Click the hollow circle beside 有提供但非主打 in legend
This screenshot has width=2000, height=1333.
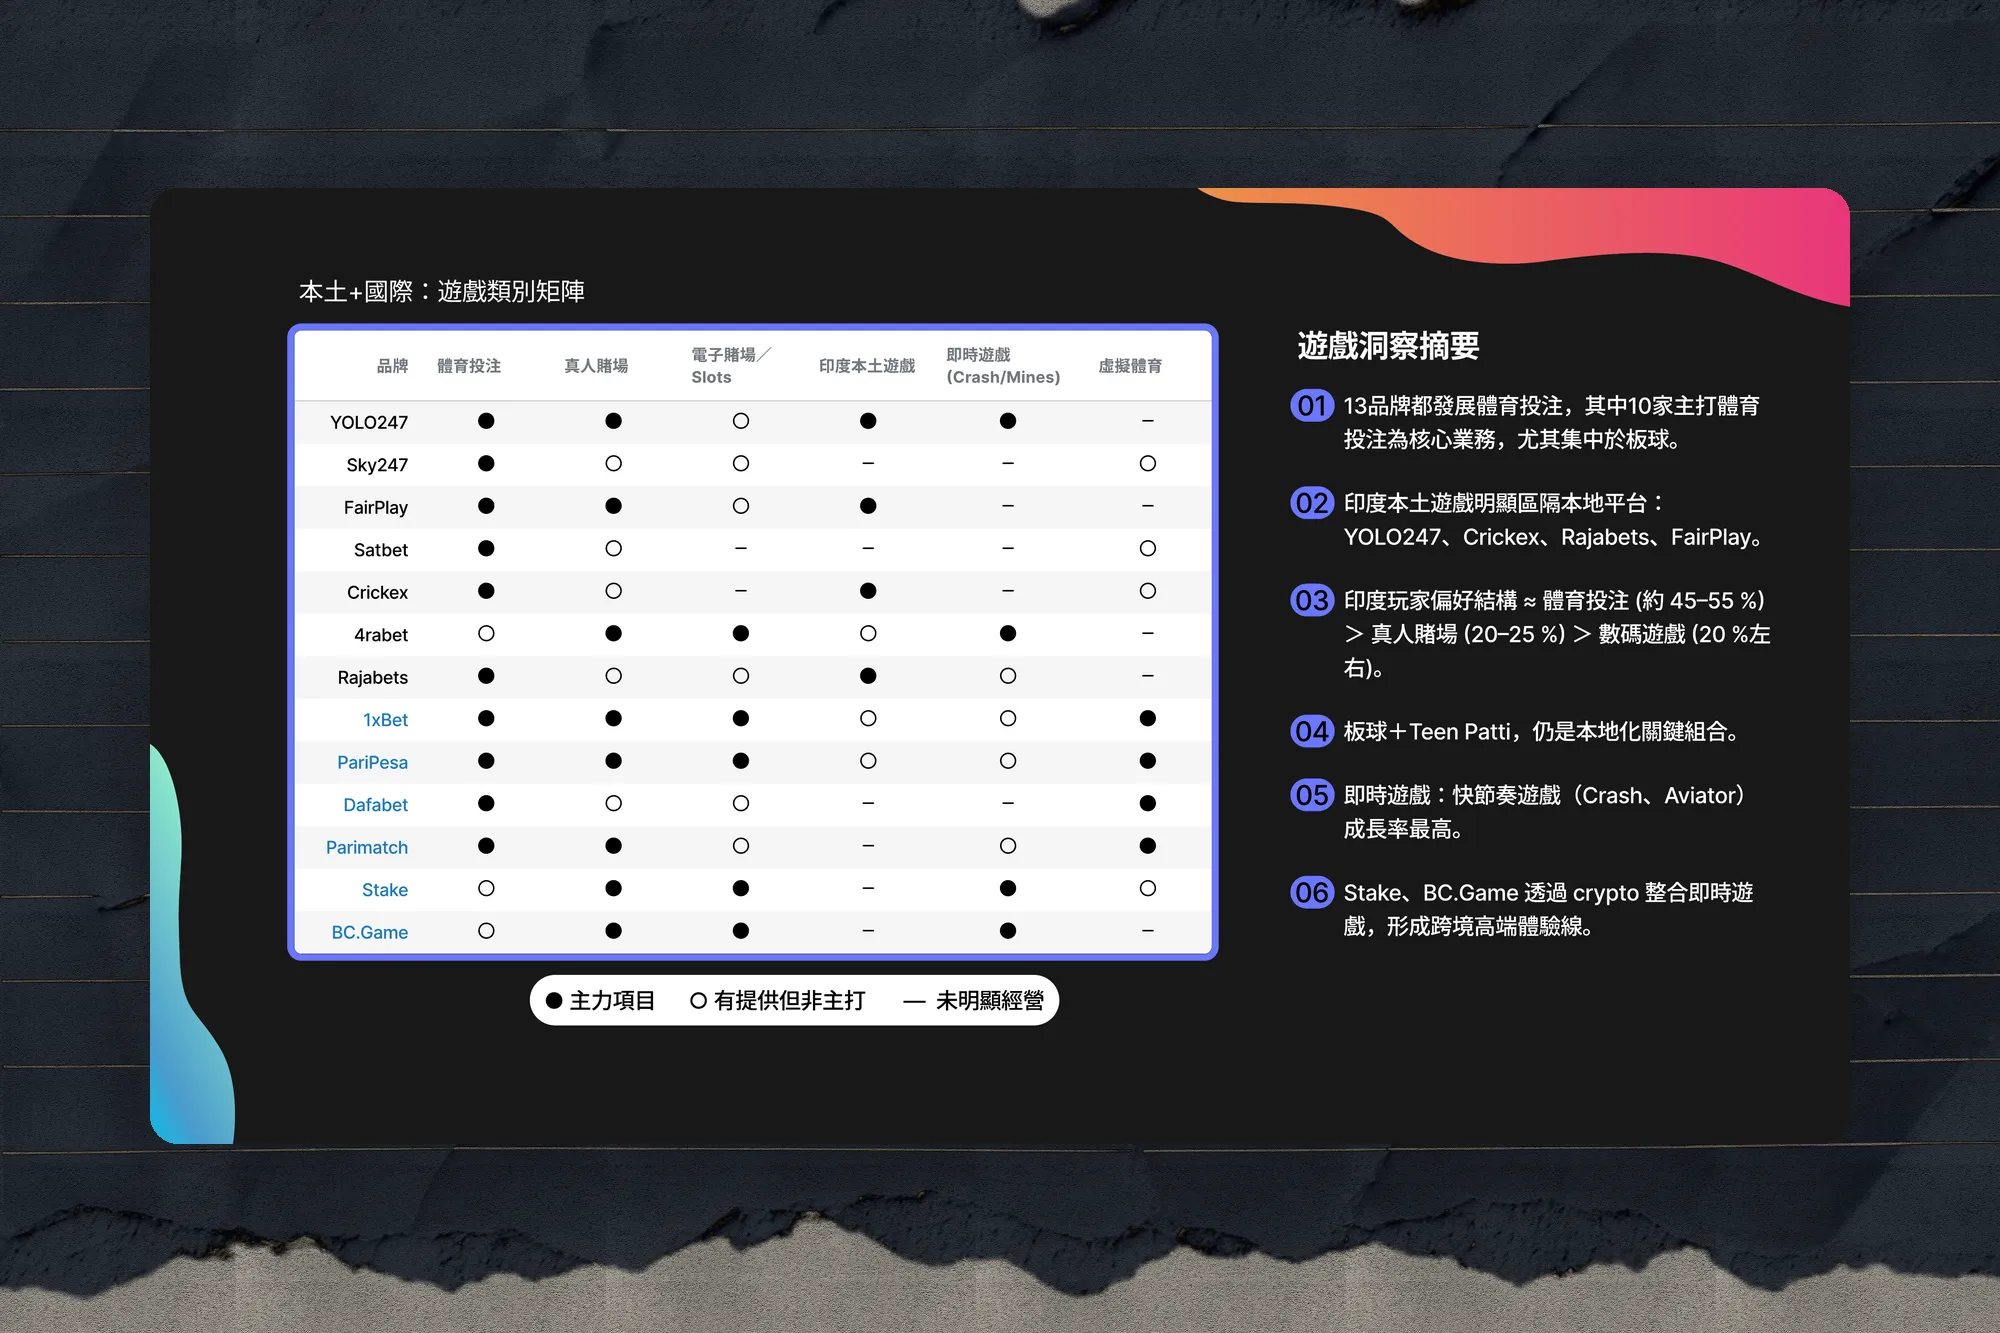pos(698,1000)
